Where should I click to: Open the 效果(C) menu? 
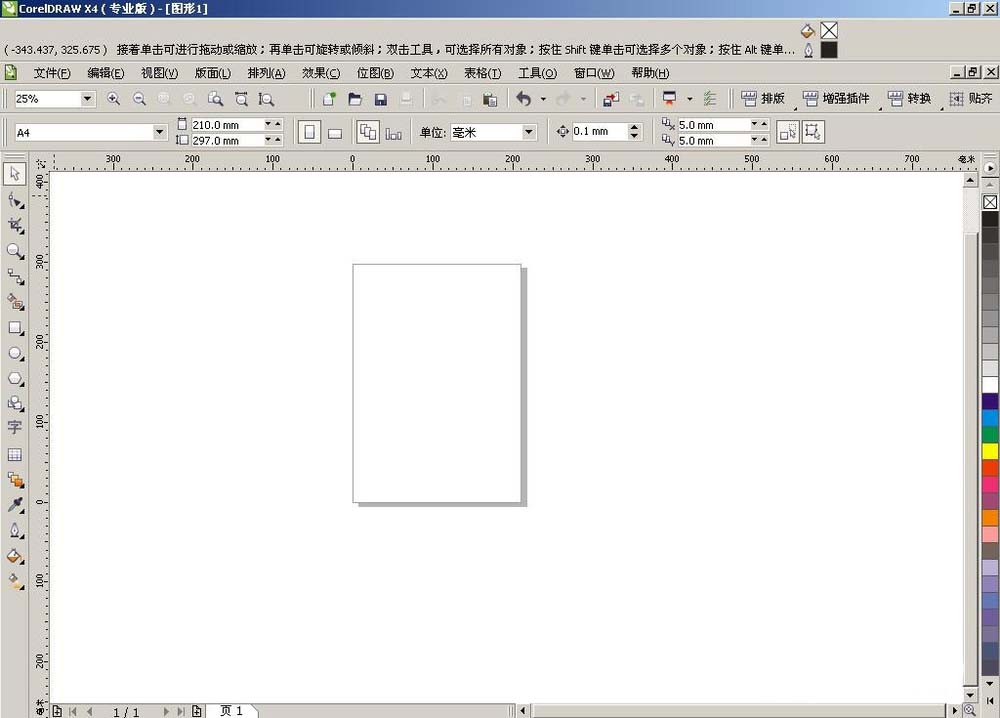click(x=321, y=73)
